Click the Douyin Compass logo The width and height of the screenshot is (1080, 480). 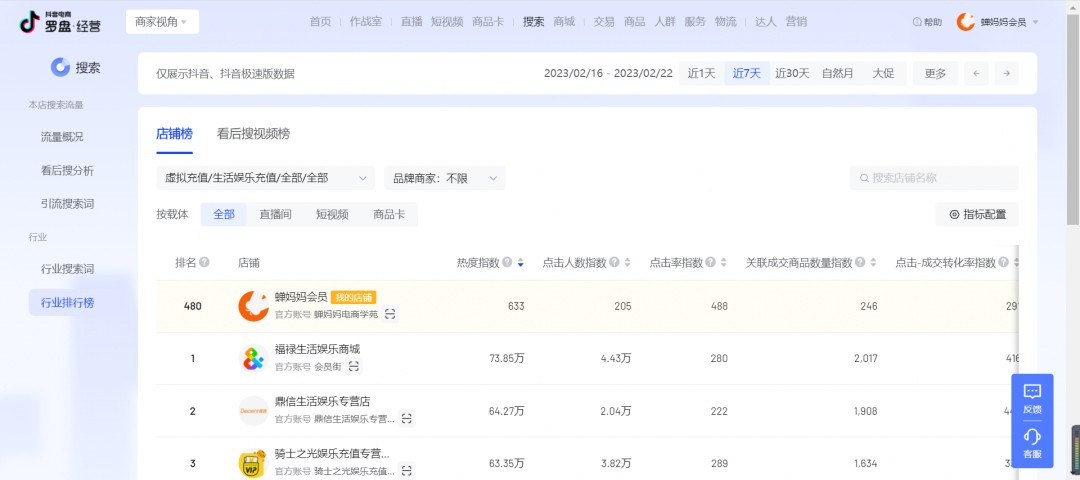pos(60,22)
